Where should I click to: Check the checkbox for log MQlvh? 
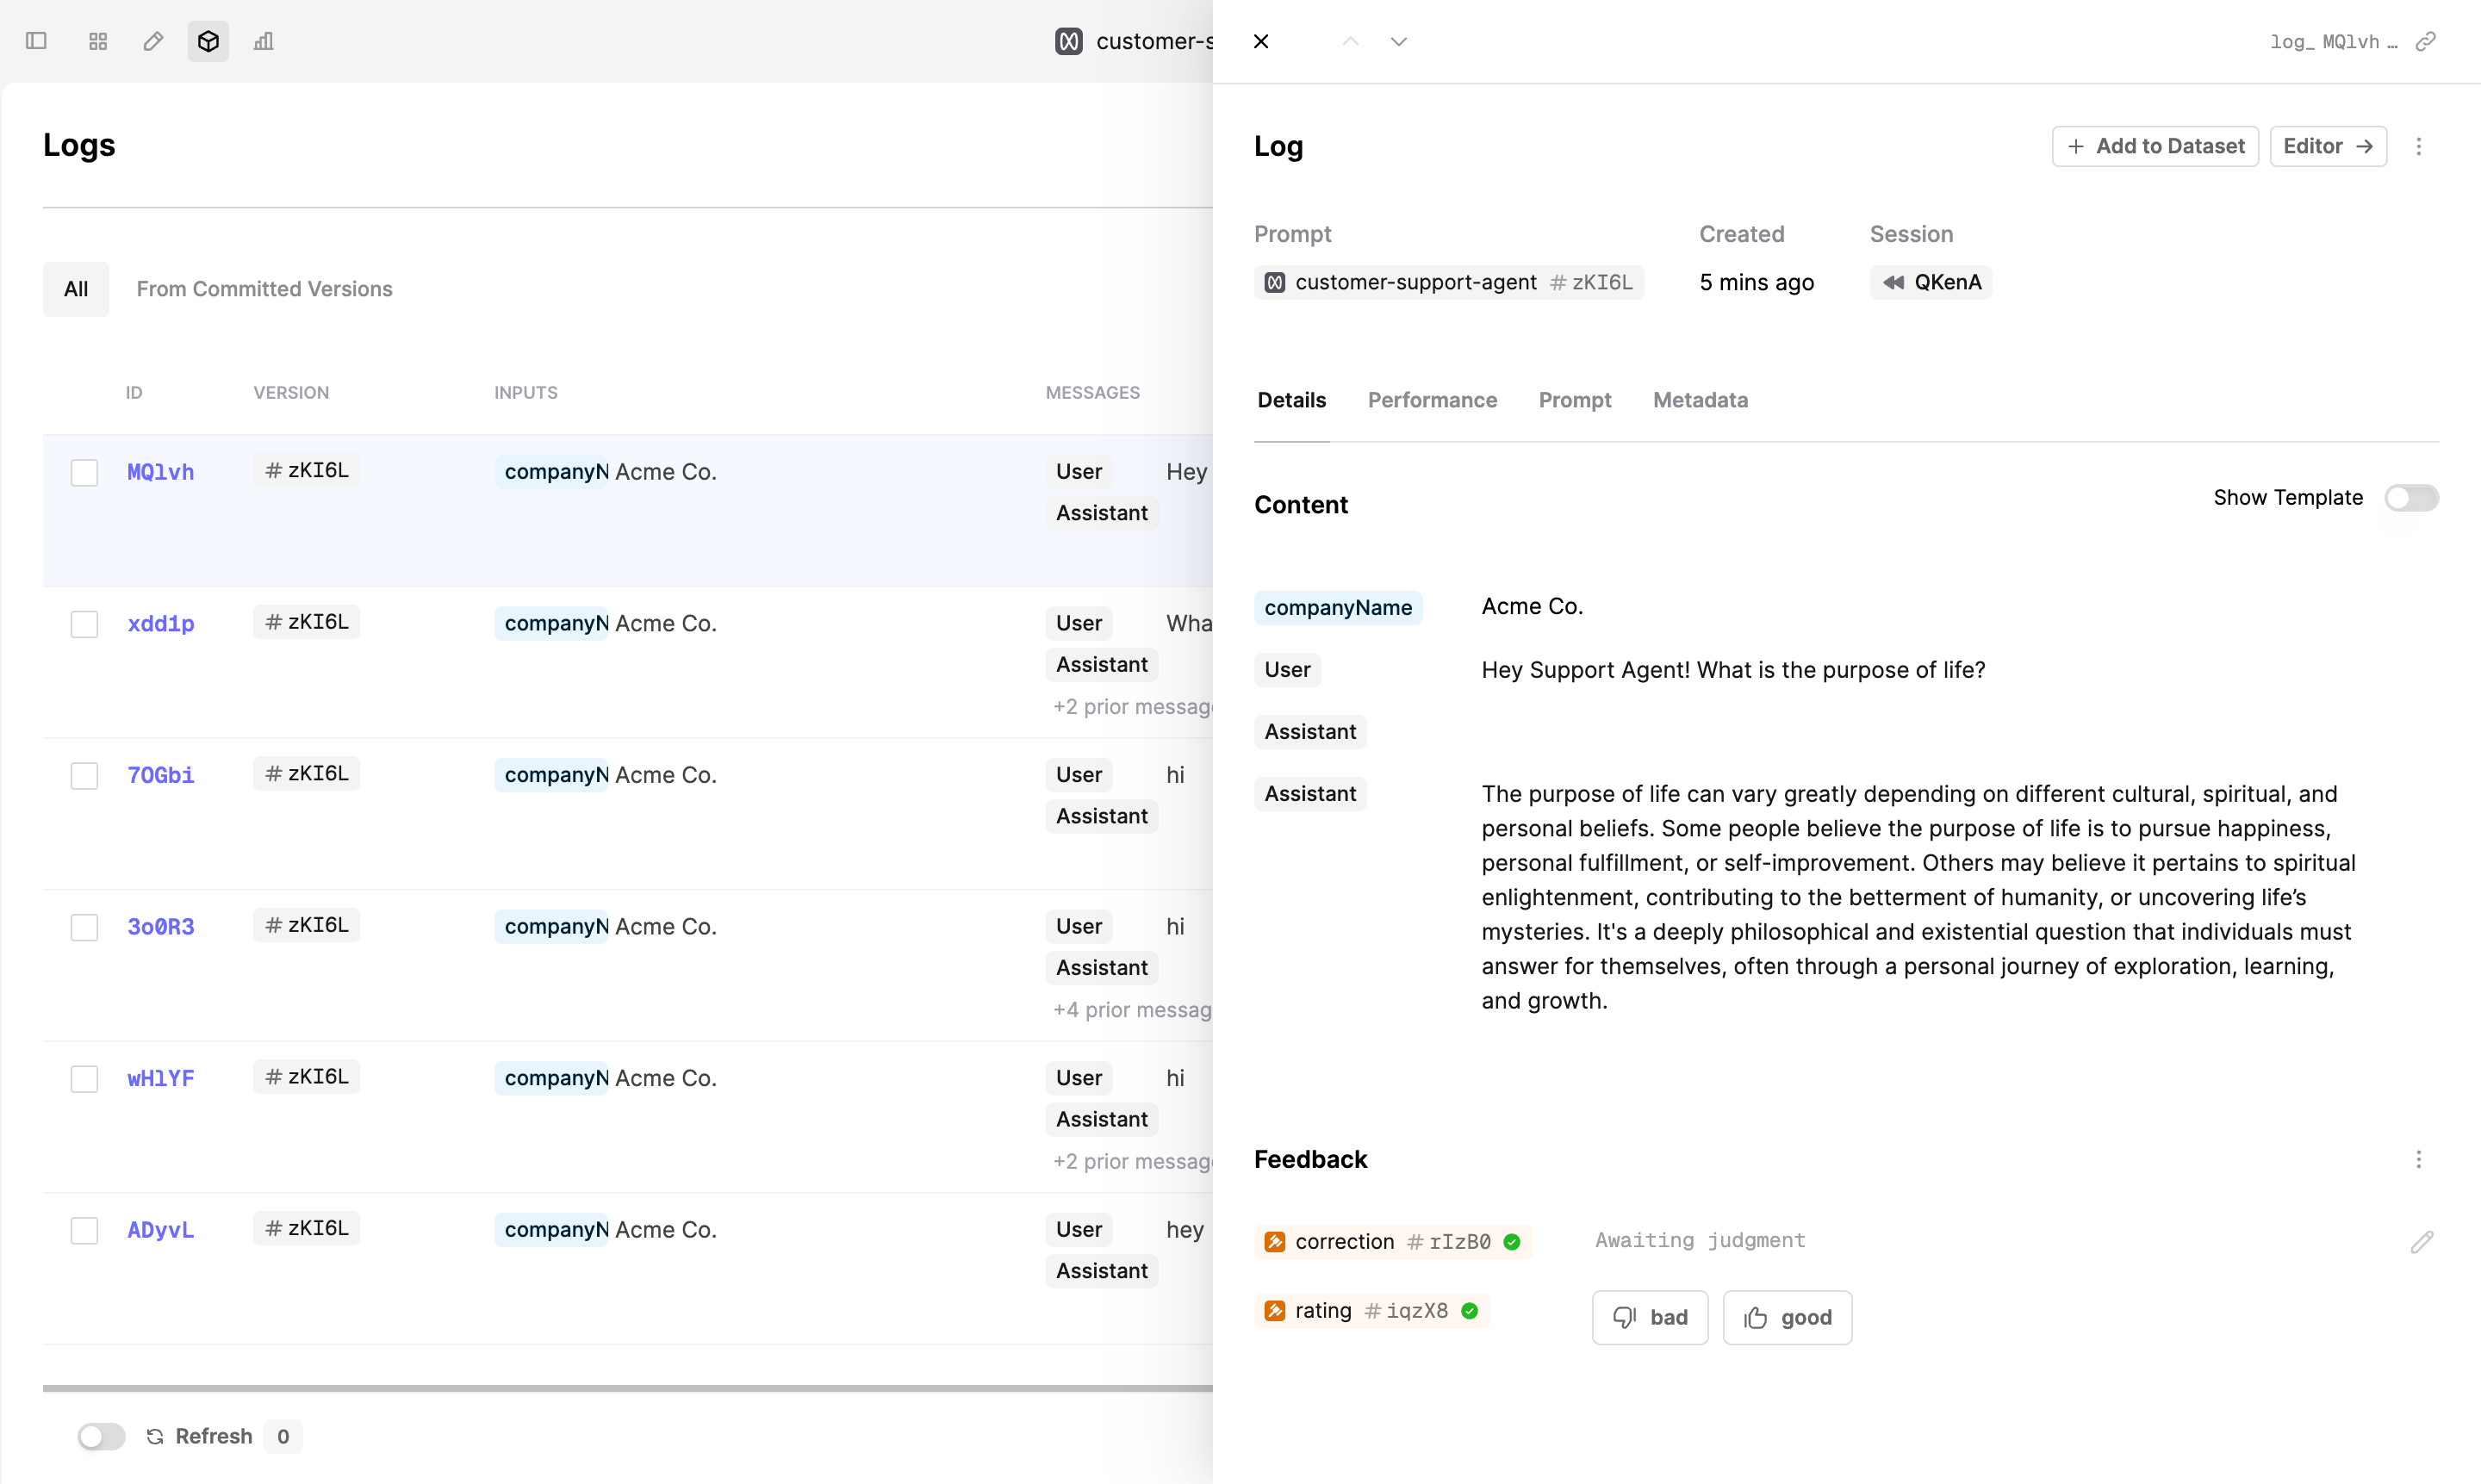coord(84,472)
